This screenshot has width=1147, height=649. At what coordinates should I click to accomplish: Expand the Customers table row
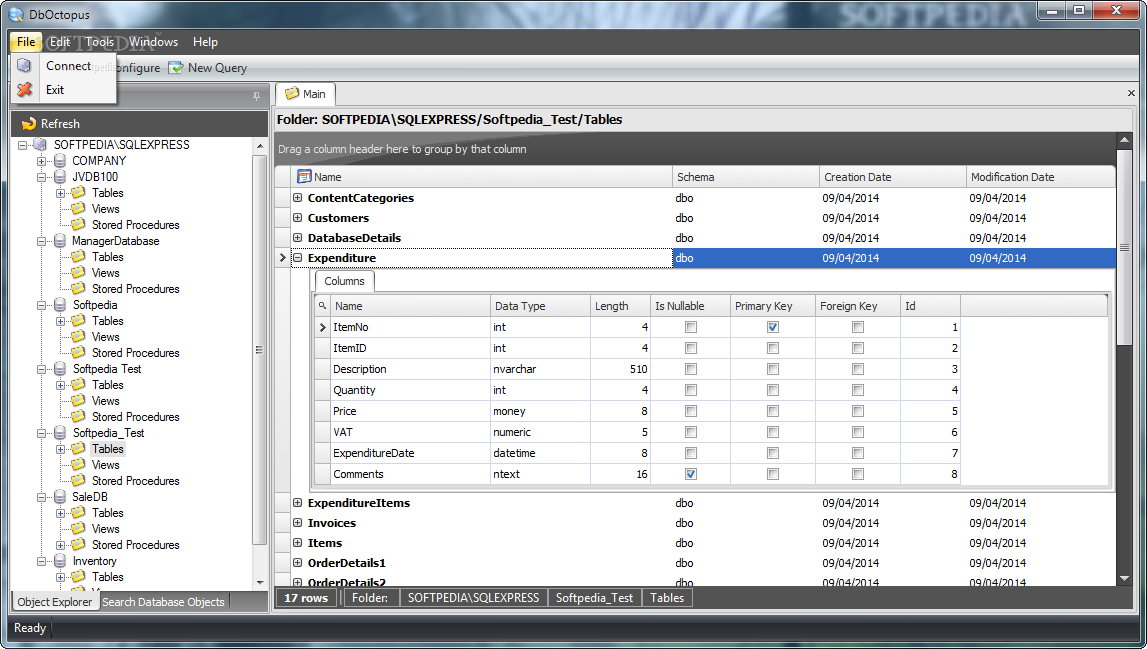pyautogui.click(x=298, y=217)
